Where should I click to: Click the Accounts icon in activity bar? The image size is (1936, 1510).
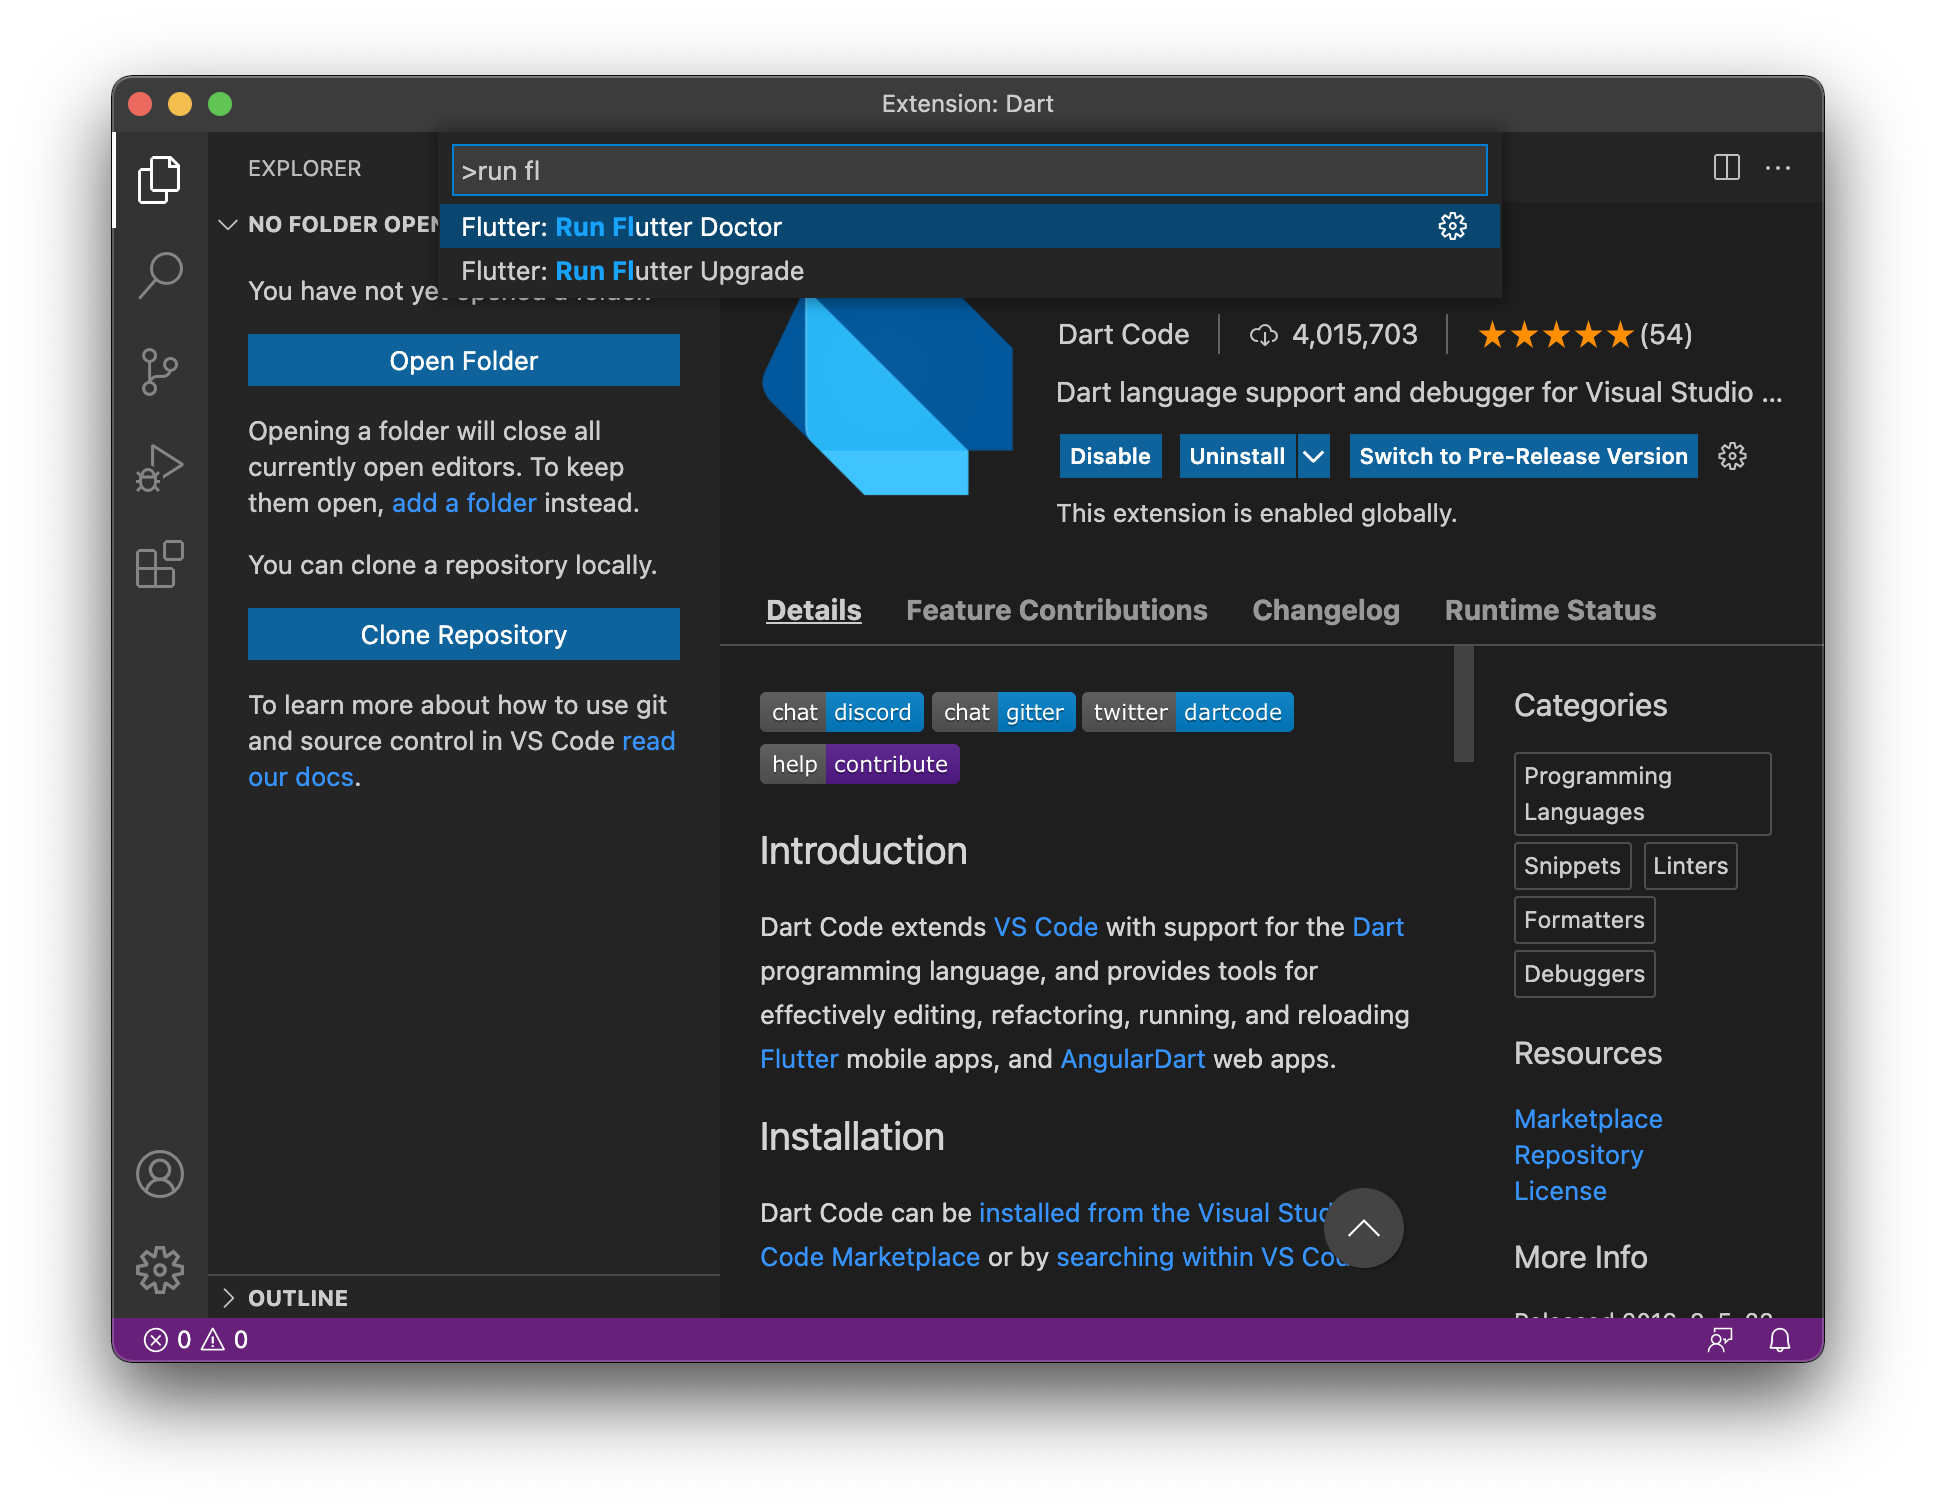pos(160,1174)
